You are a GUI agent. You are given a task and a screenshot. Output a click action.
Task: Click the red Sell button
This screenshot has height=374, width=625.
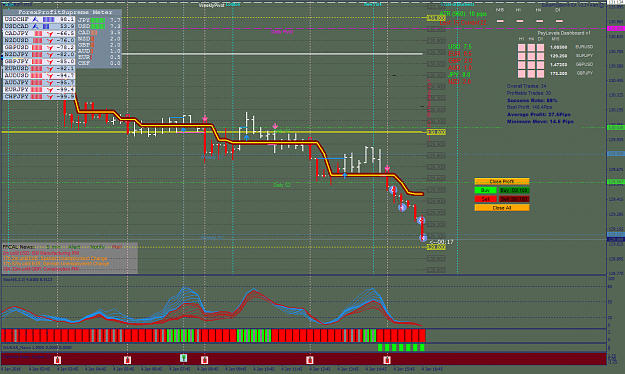(485, 199)
